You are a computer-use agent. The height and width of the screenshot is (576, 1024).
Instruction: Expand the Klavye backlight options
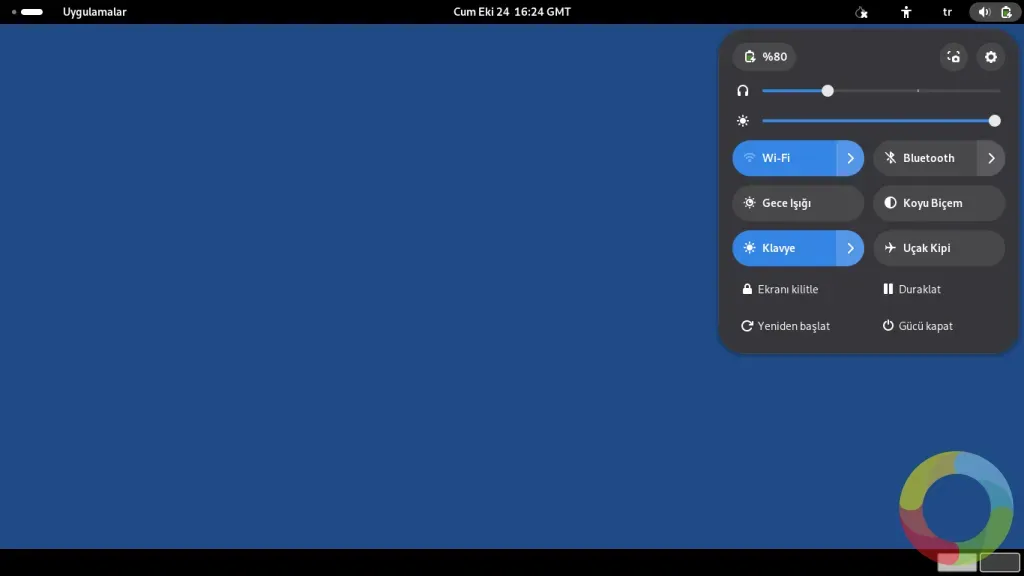850,248
